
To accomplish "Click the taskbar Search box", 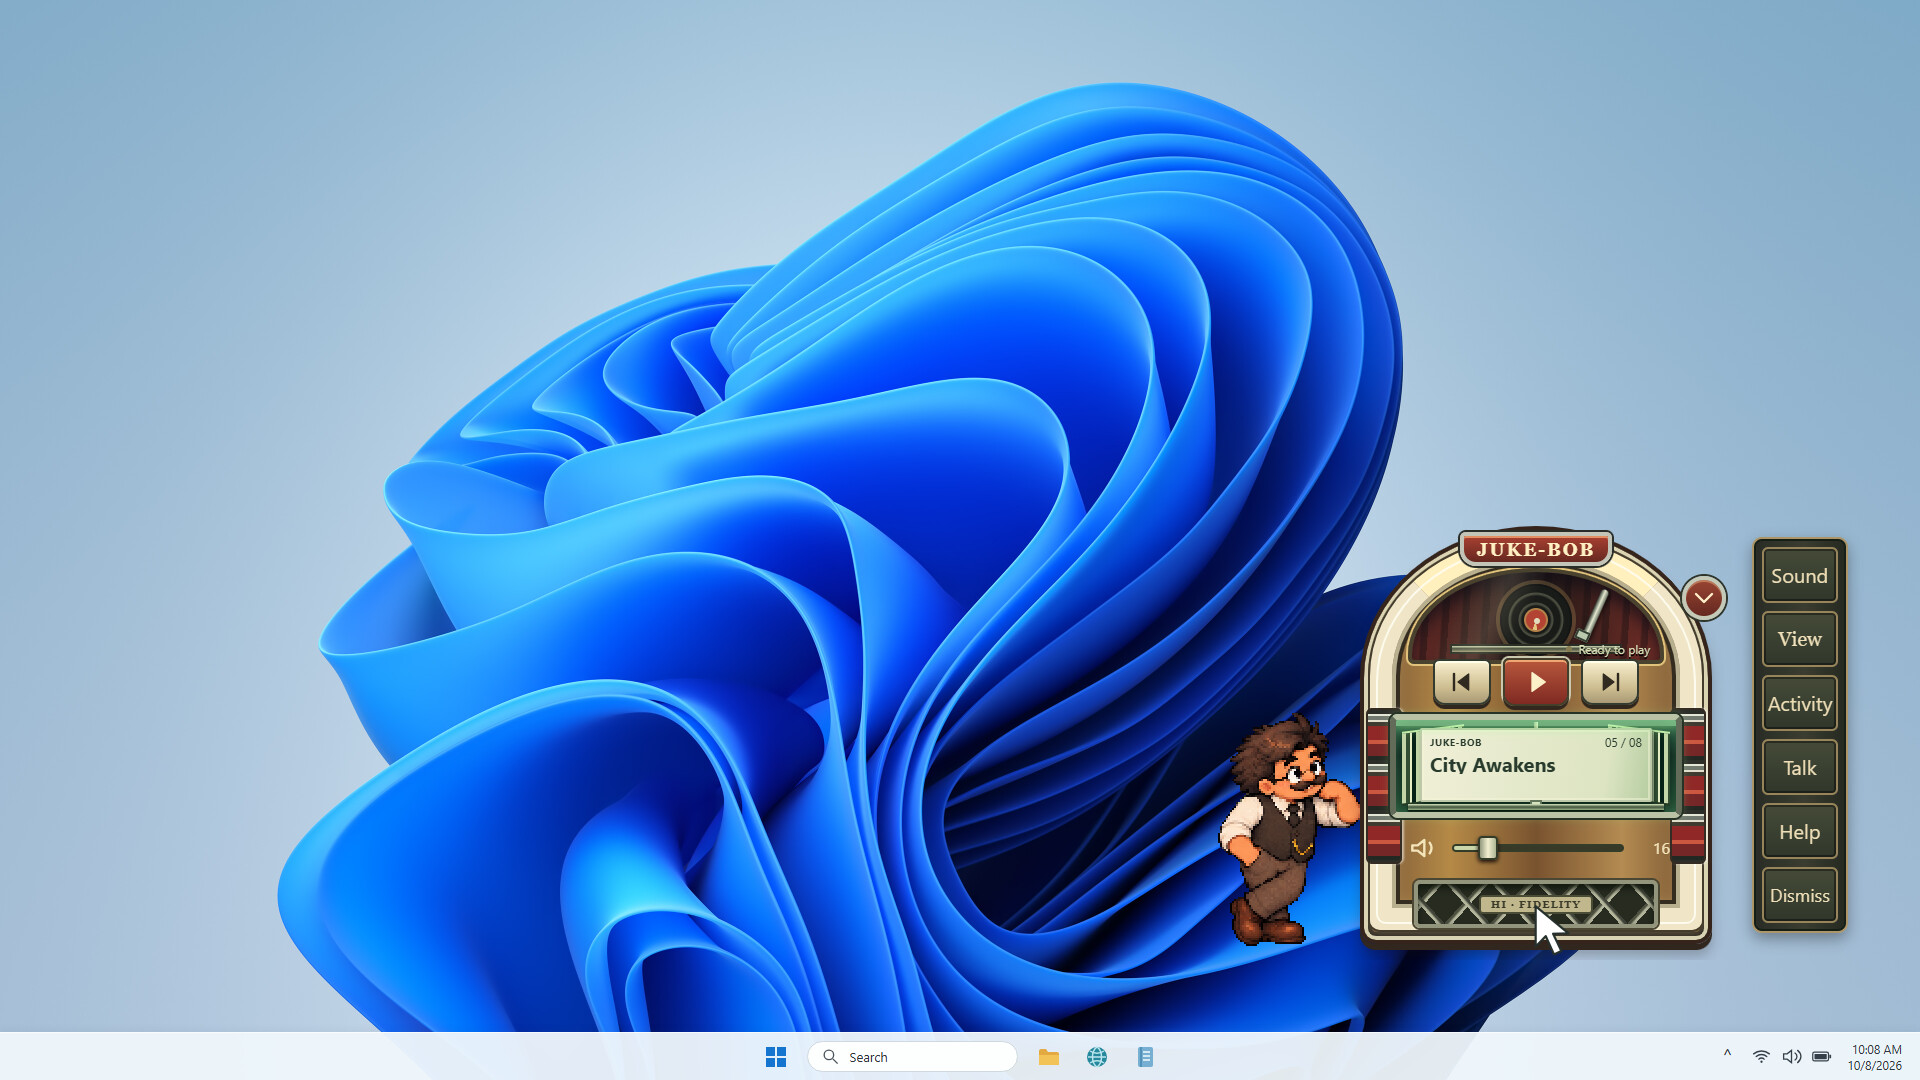I will click(912, 1057).
